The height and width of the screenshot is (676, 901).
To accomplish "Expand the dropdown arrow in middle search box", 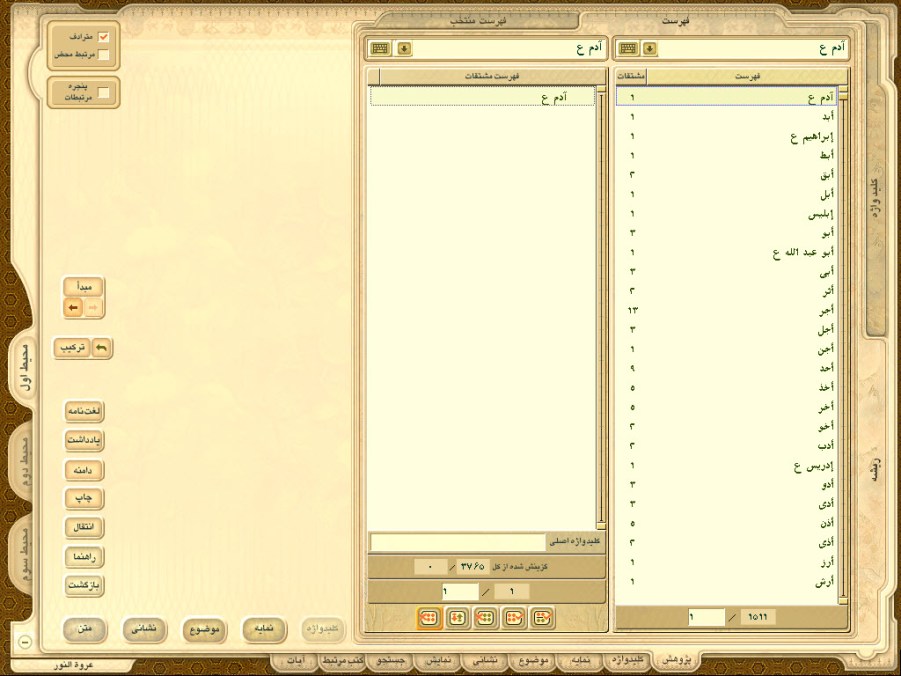I will coord(404,48).
